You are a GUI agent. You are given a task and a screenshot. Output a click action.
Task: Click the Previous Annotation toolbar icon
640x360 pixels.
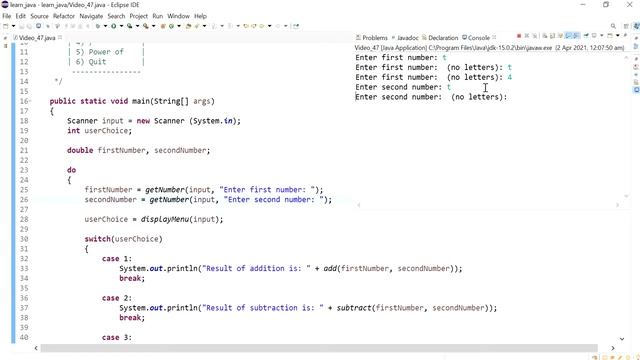tap(230, 26)
